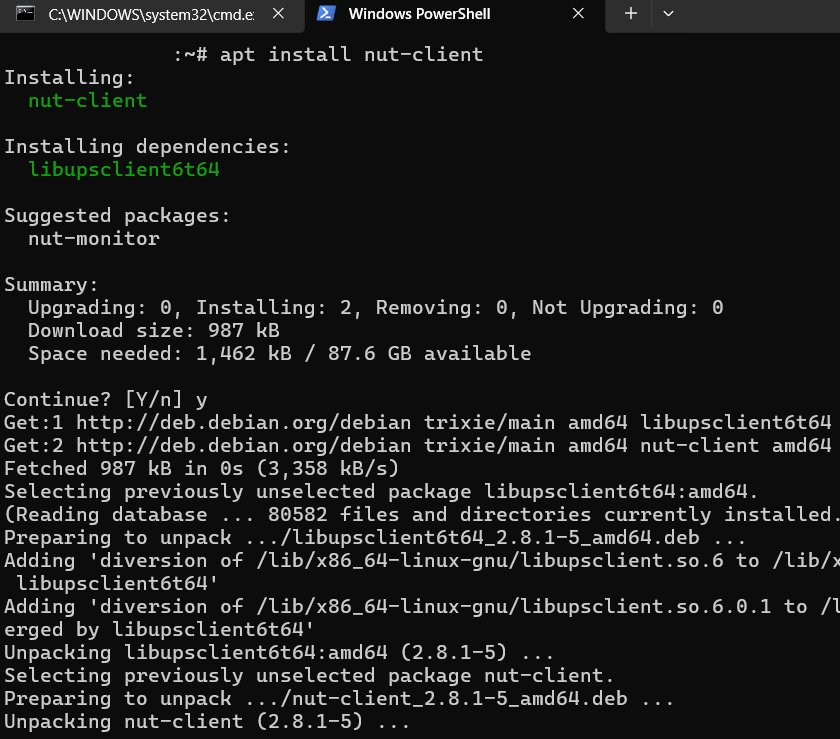The height and width of the screenshot is (739, 840).
Task: Click the 'Space needed' summary line
Action: coord(279,353)
